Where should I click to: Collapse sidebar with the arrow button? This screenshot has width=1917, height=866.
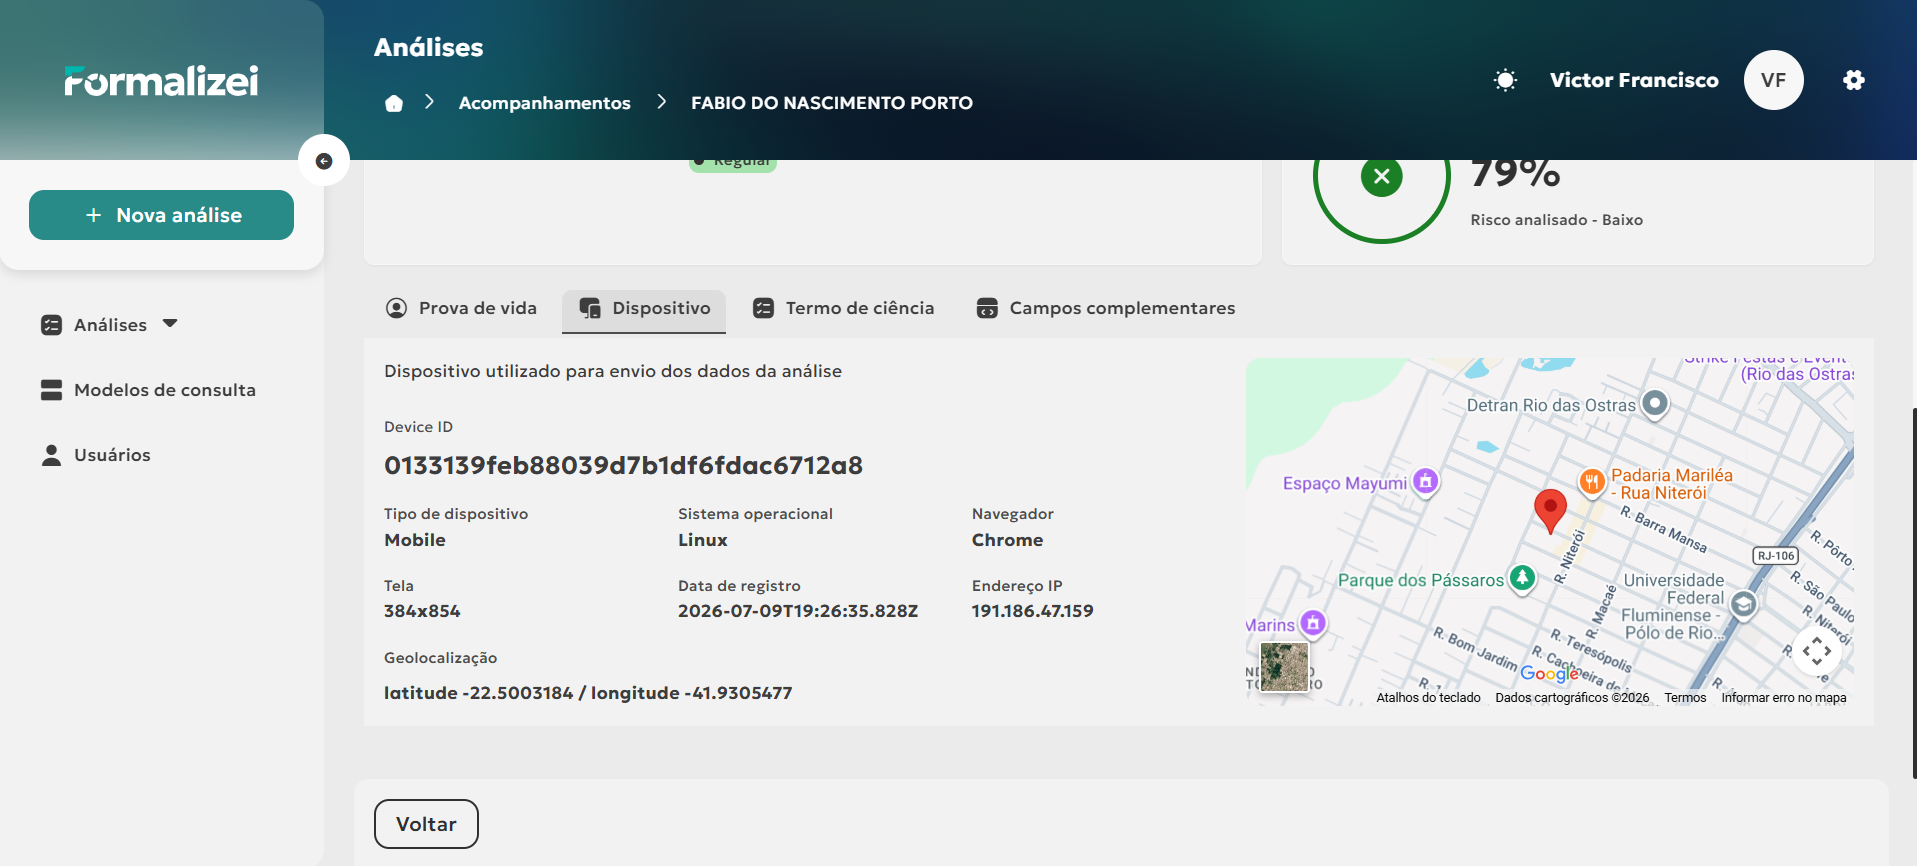(324, 161)
